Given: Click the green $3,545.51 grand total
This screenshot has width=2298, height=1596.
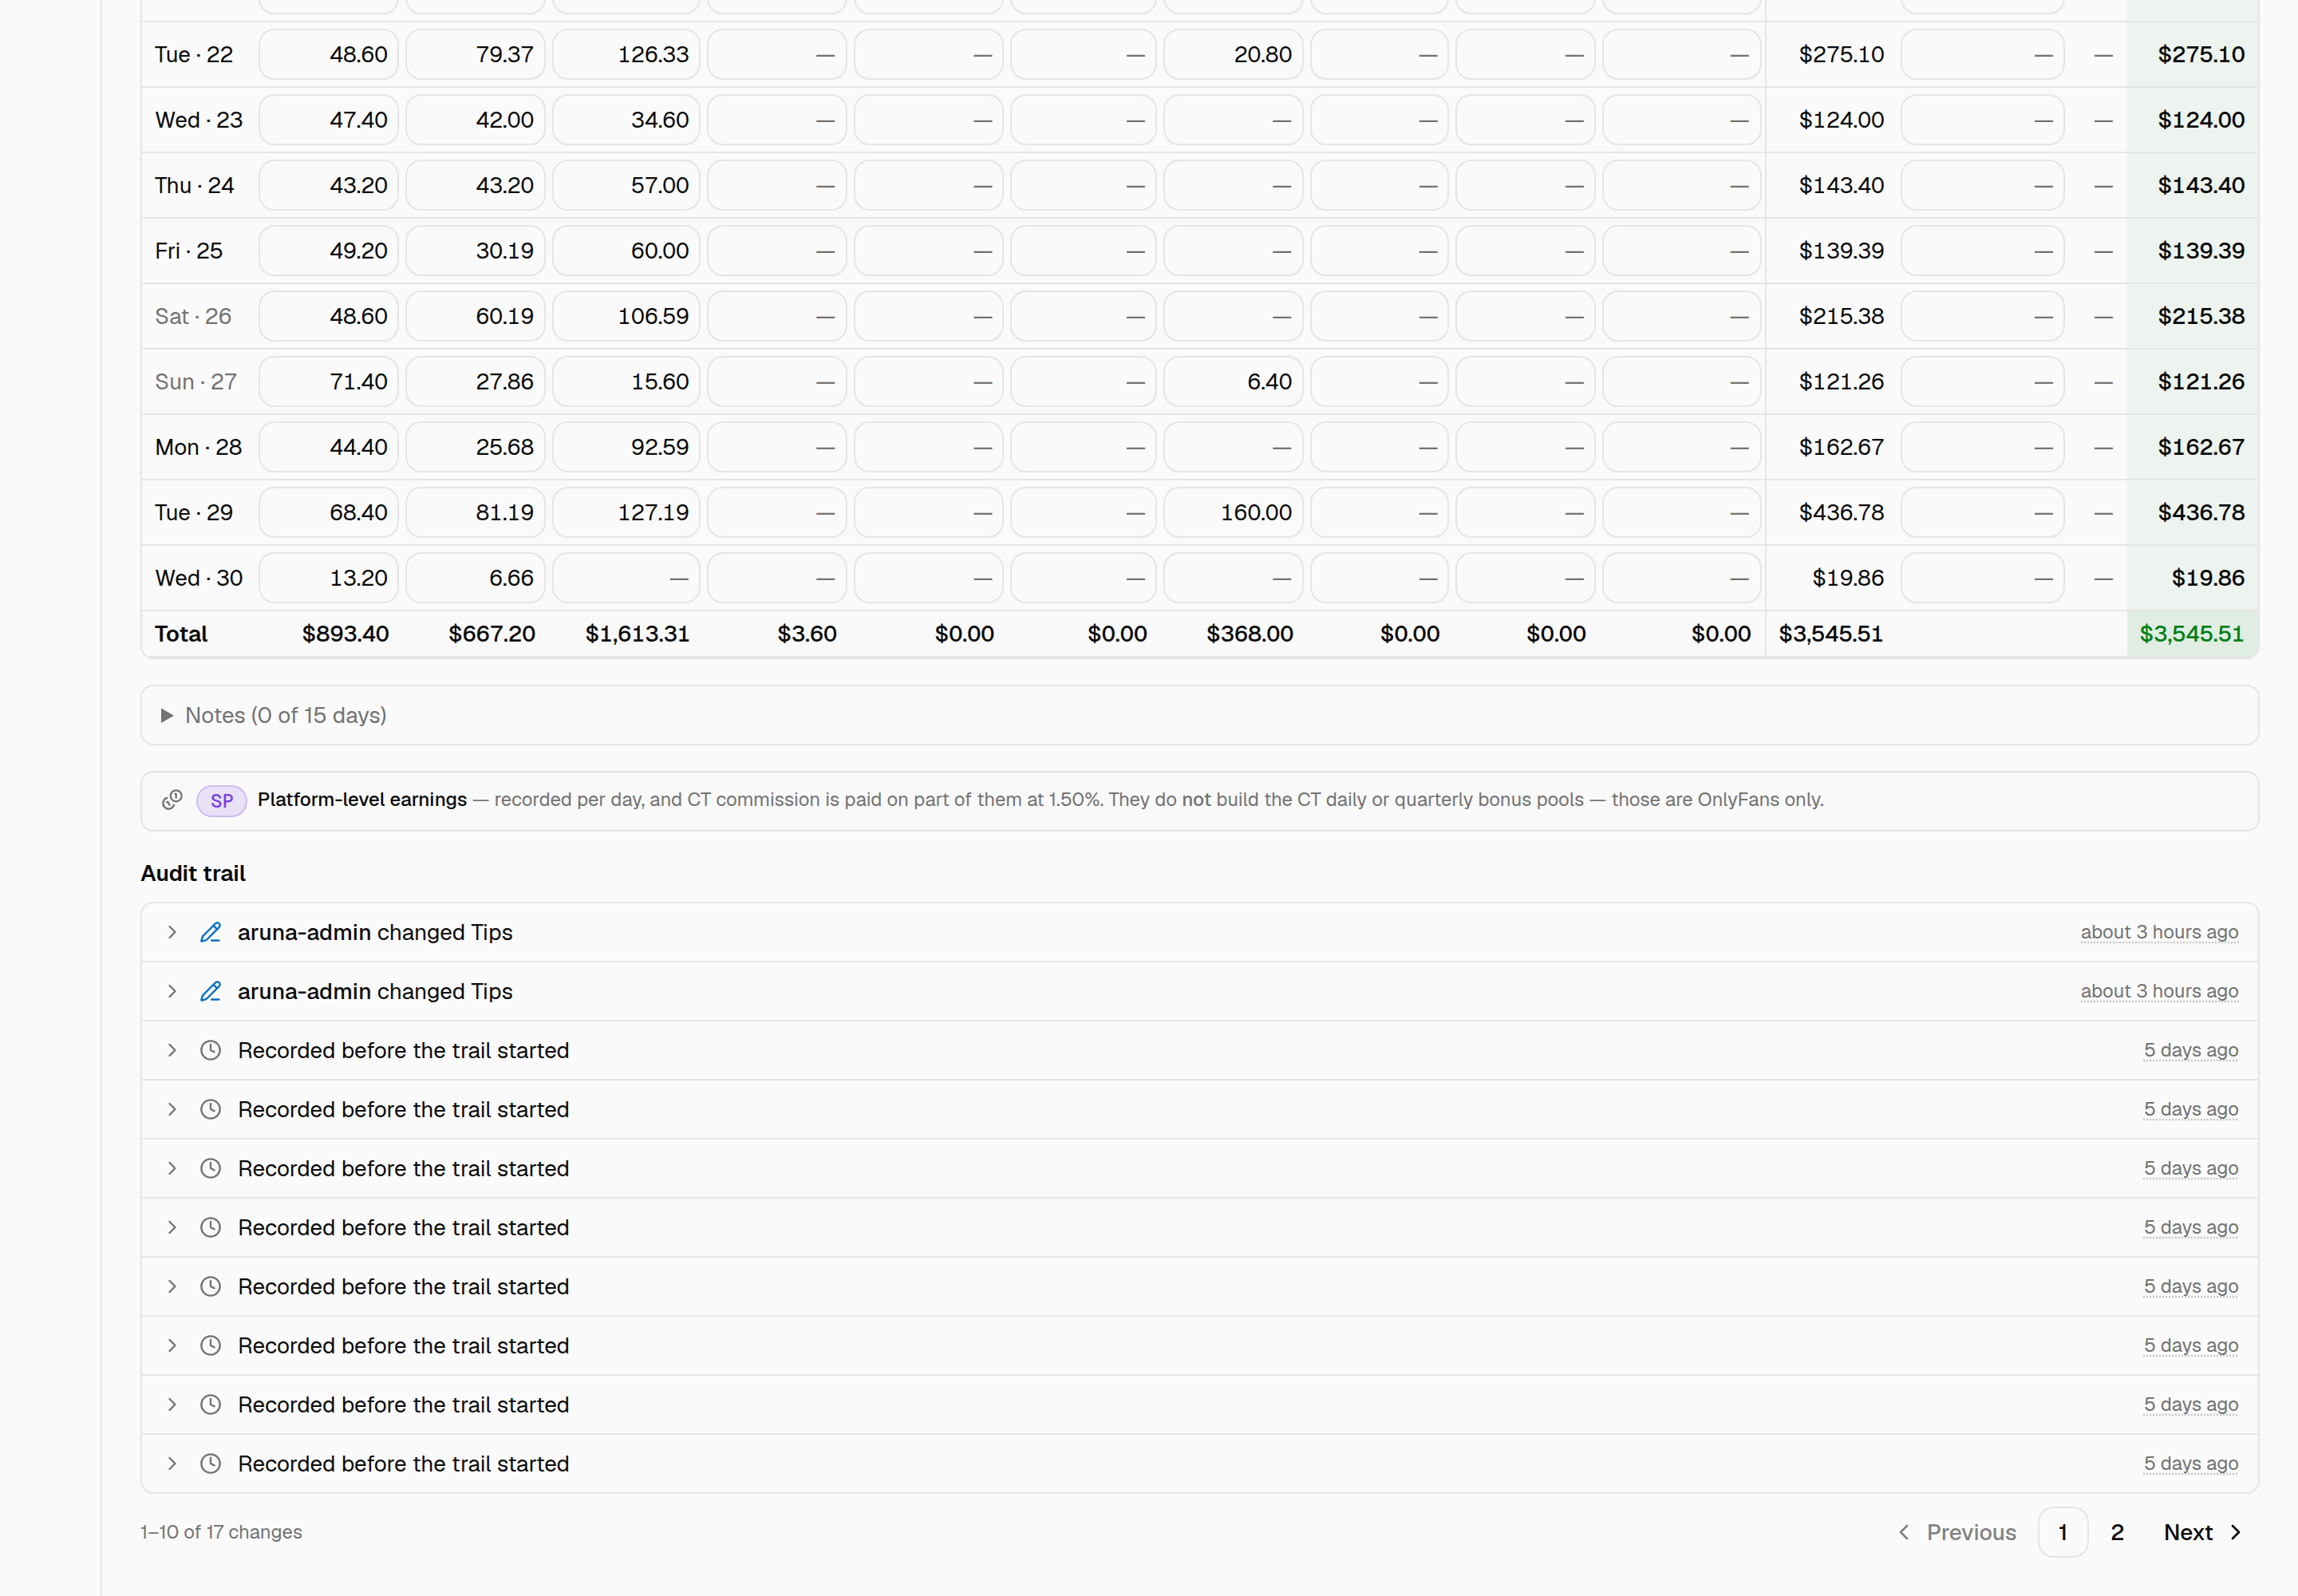Looking at the screenshot, I should click(2191, 634).
